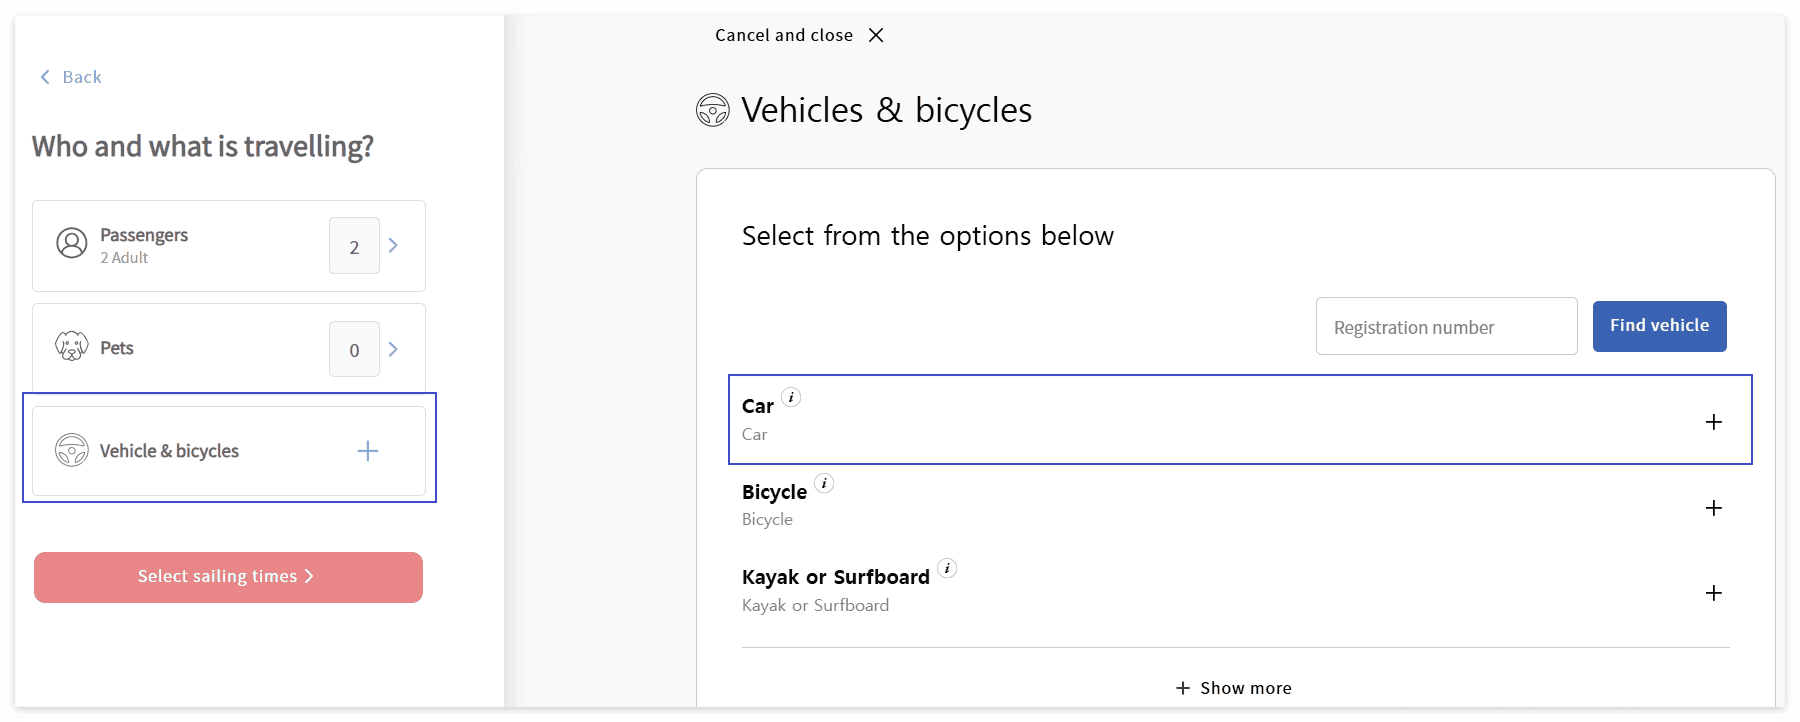Click the Bicycle info icon
This screenshot has height=722, width=1800.
point(824,484)
